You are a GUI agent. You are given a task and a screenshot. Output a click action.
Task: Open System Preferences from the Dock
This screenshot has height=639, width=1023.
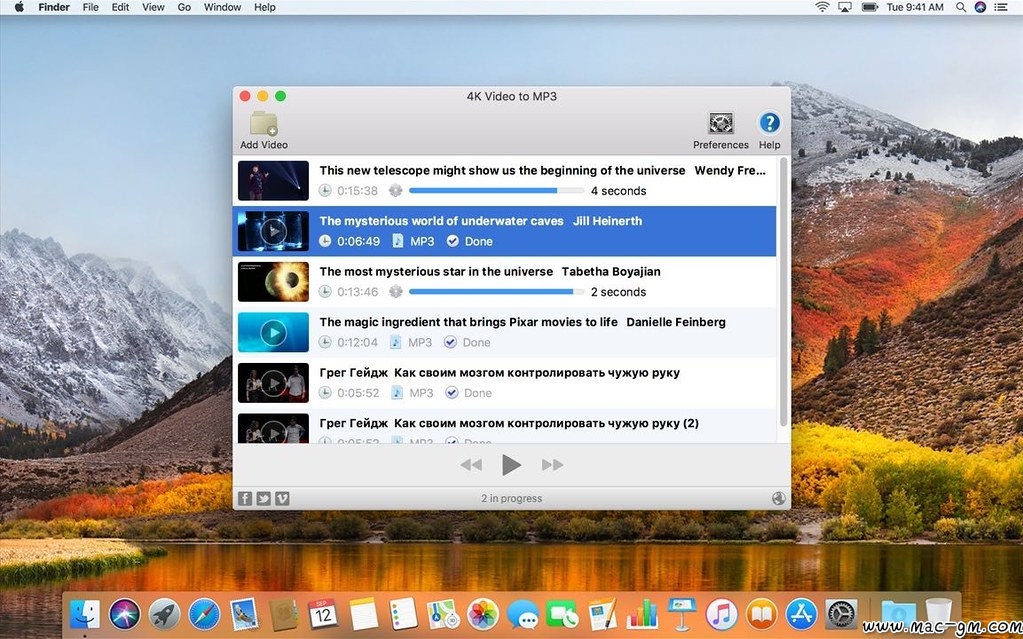click(x=841, y=614)
